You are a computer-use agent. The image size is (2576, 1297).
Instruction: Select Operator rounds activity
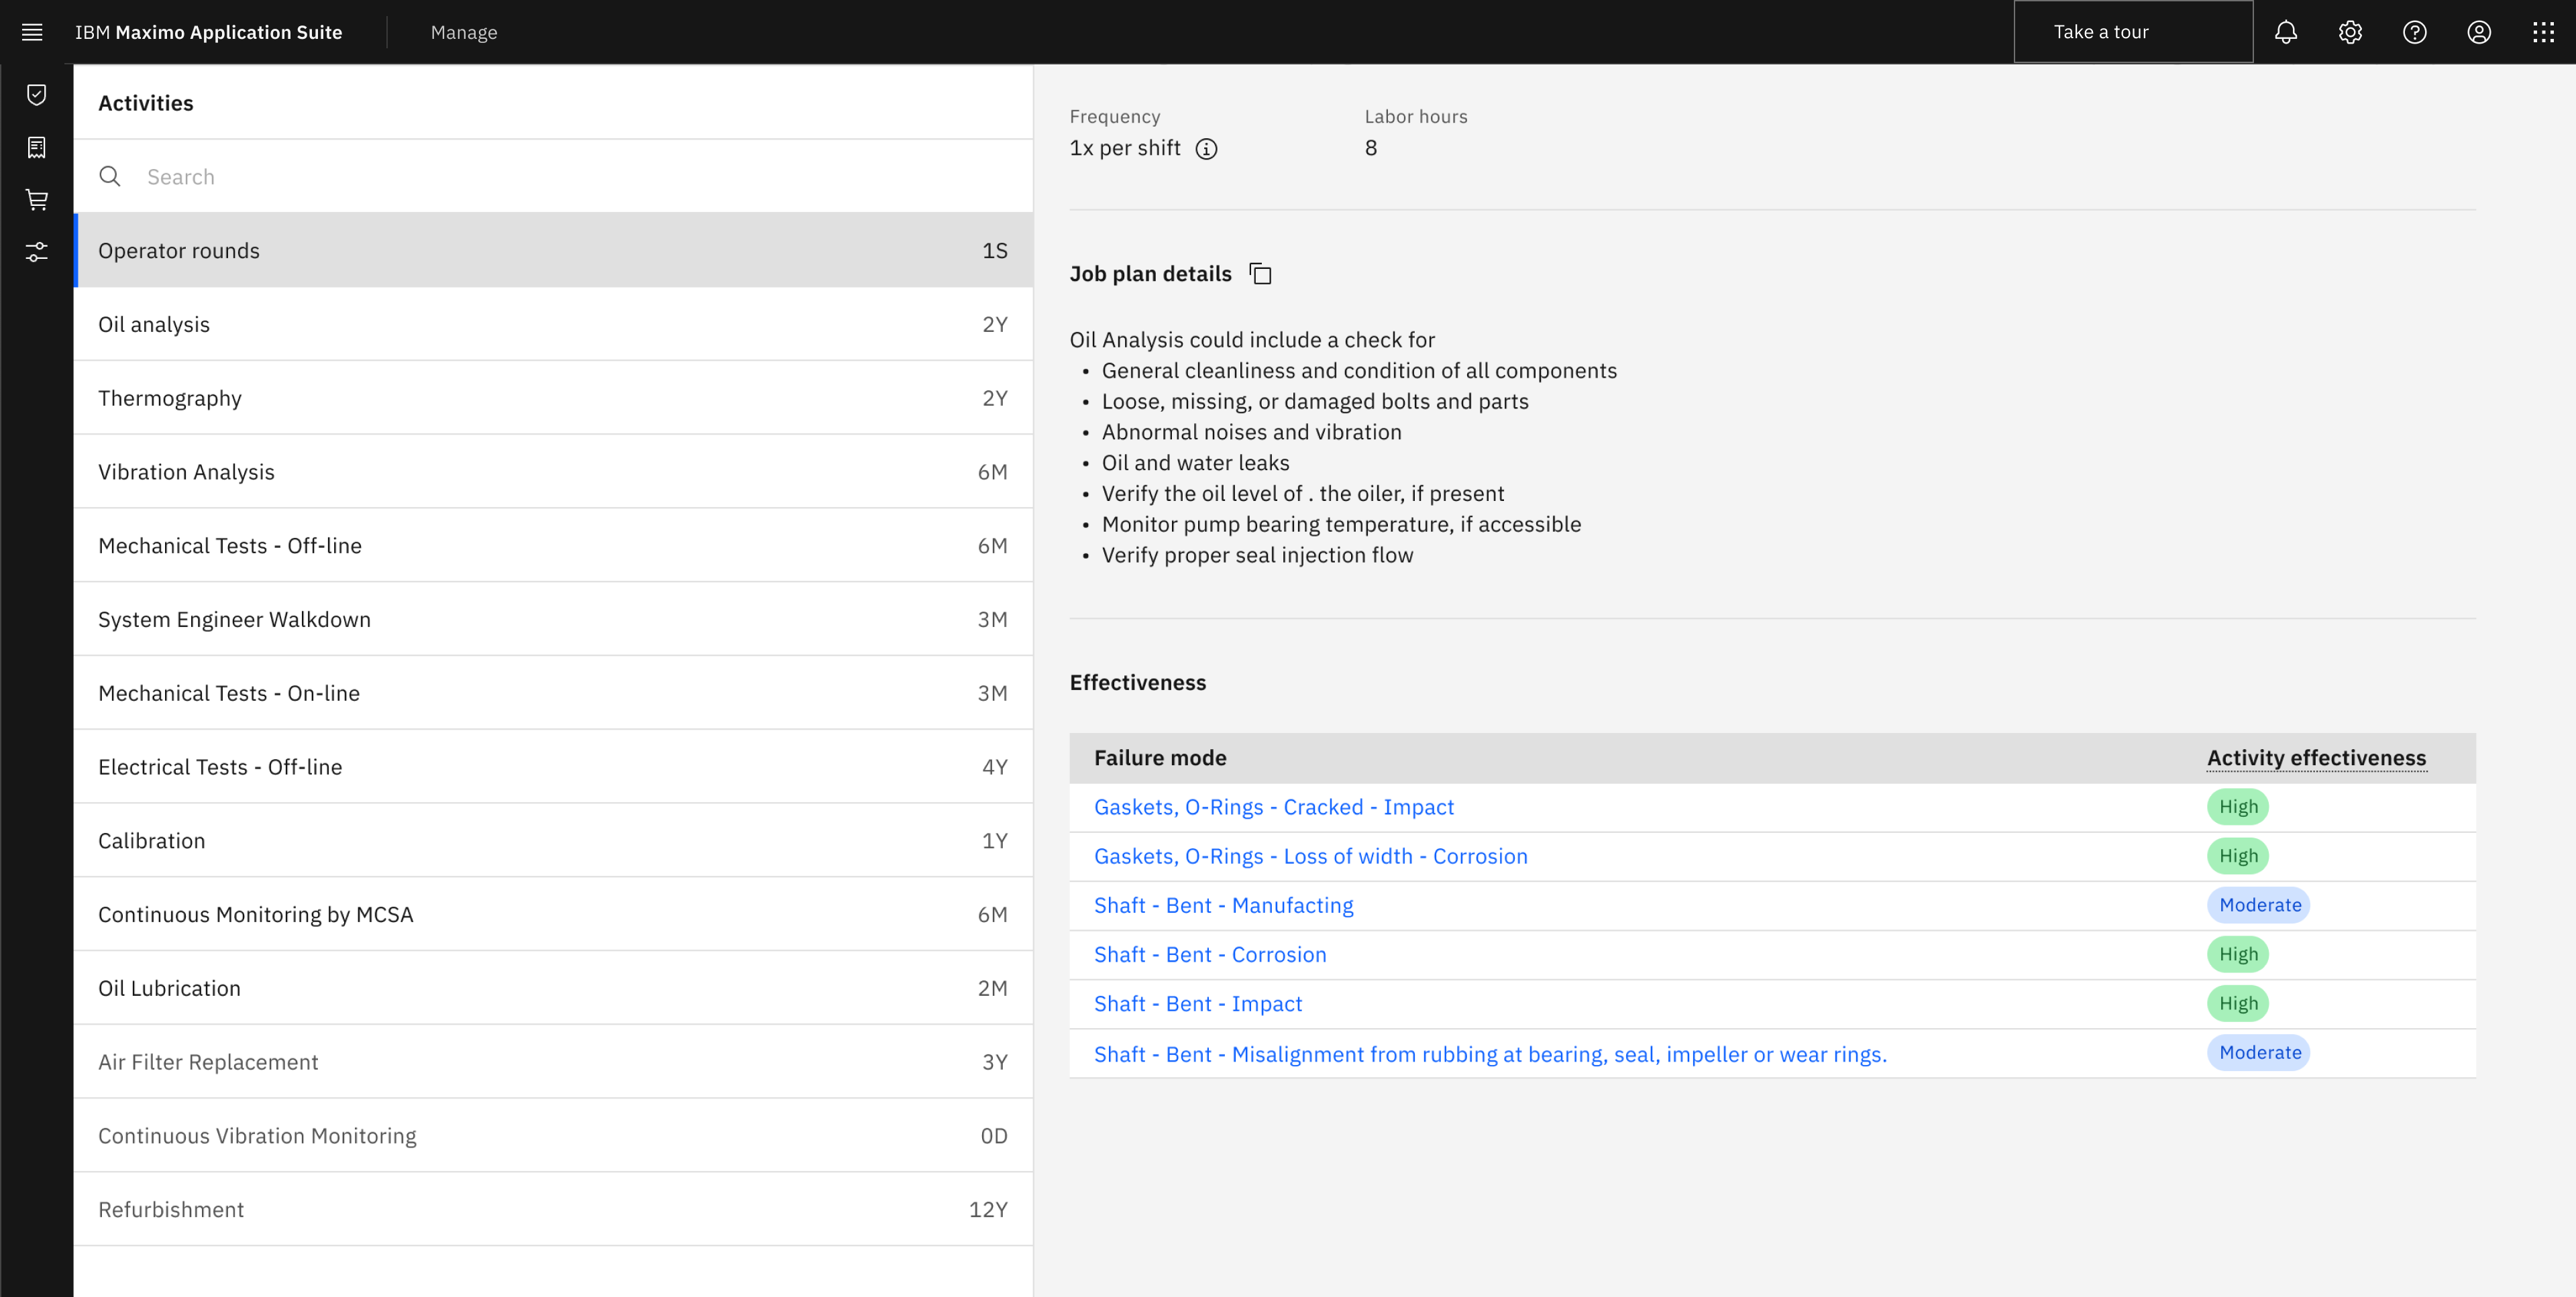coord(554,249)
